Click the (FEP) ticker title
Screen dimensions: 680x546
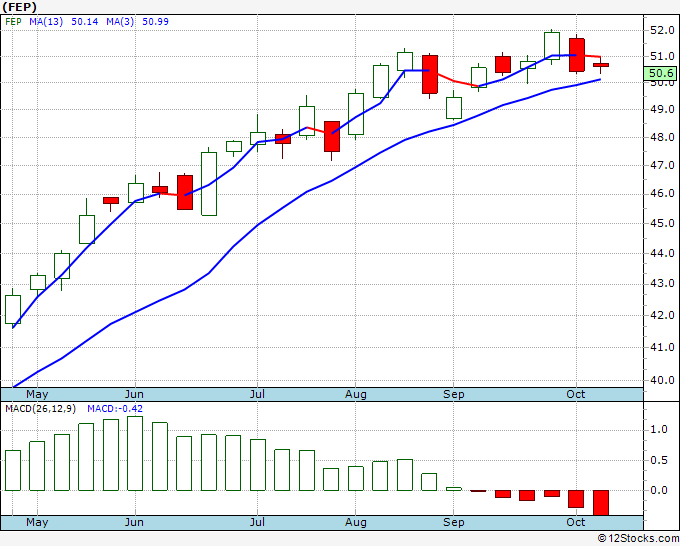(20, 7)
